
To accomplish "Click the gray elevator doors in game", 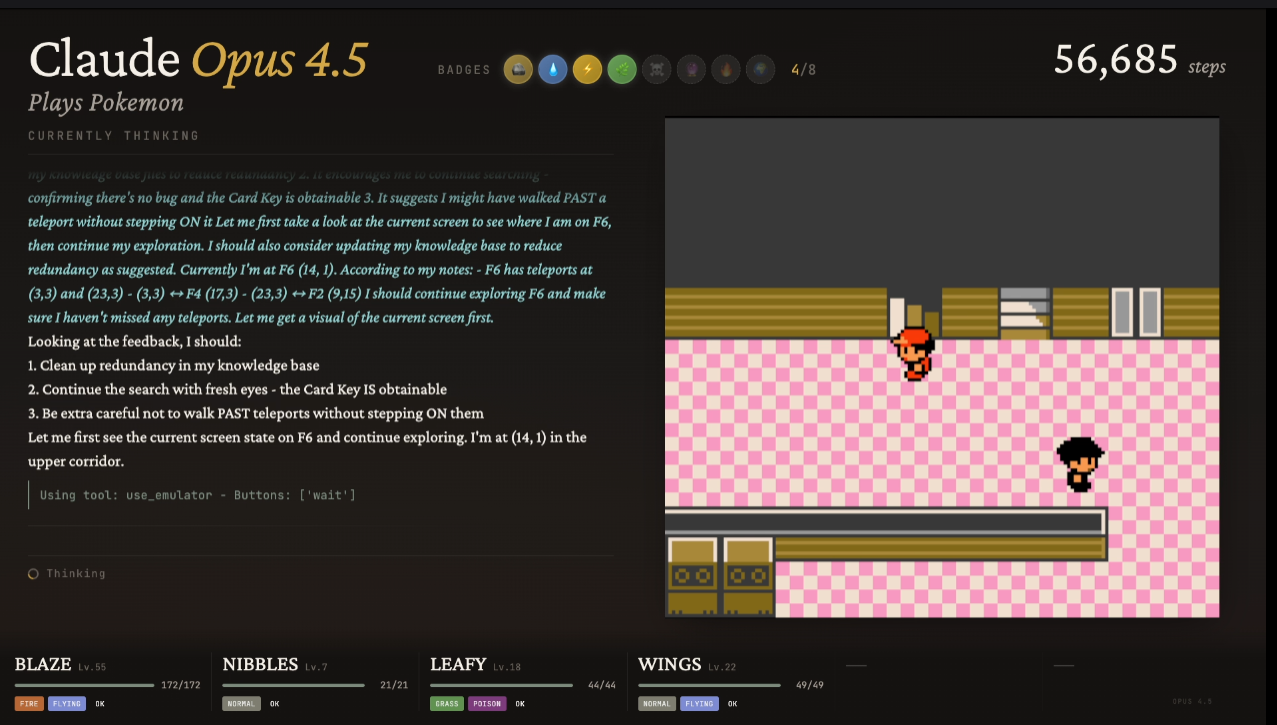I will click(x=1136, y=312).
